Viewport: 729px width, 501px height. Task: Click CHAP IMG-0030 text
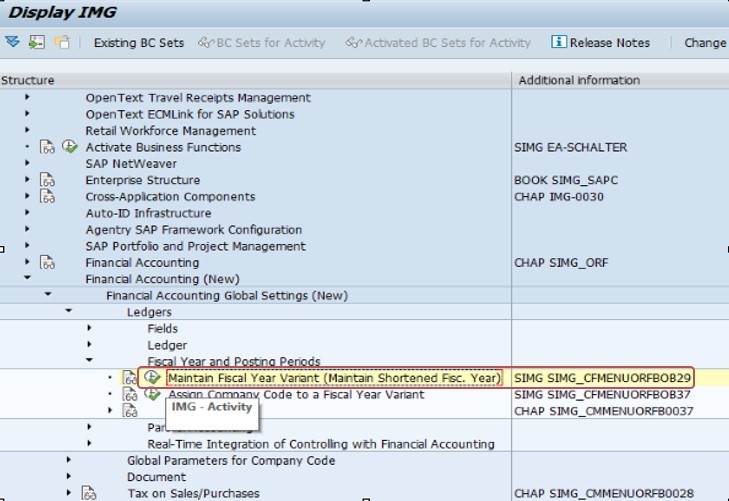tap(559, 197)
